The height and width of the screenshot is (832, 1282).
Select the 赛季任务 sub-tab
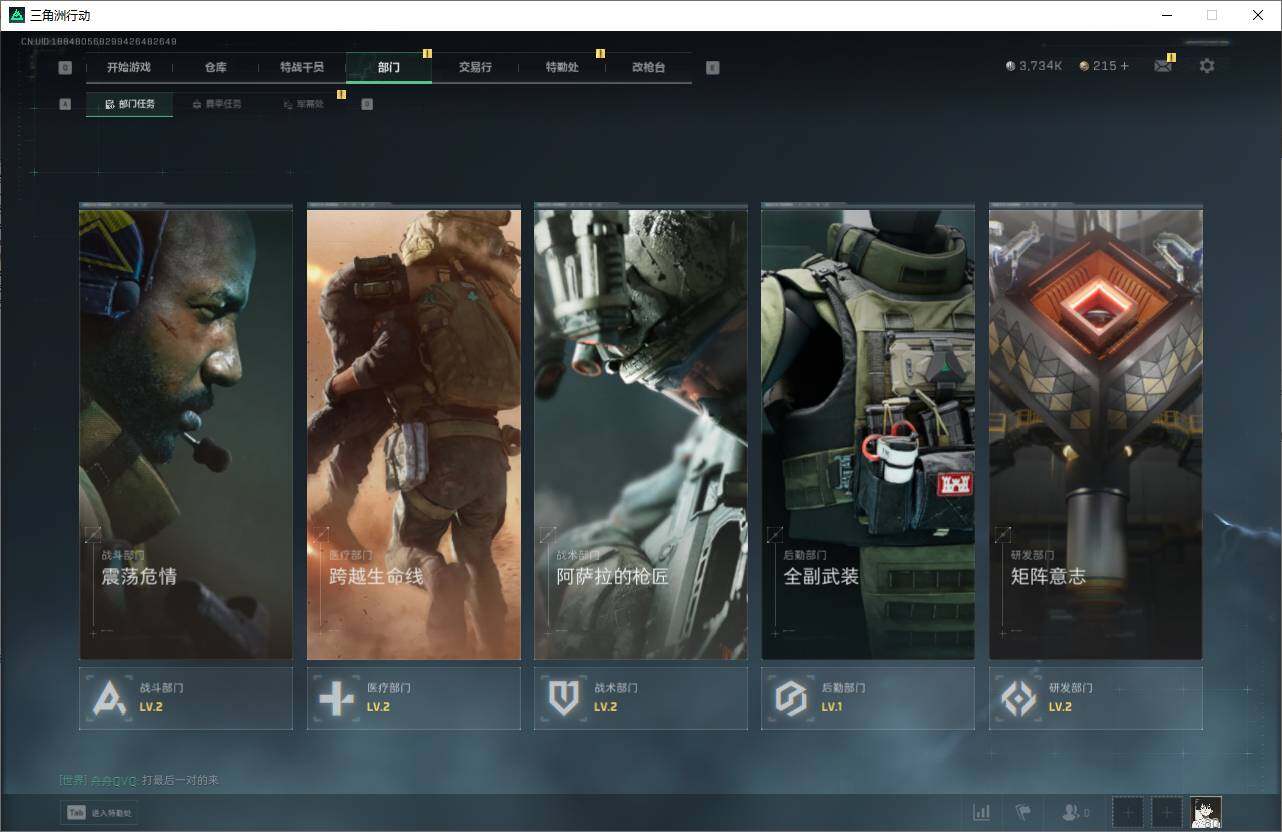[x=216, y=104]
